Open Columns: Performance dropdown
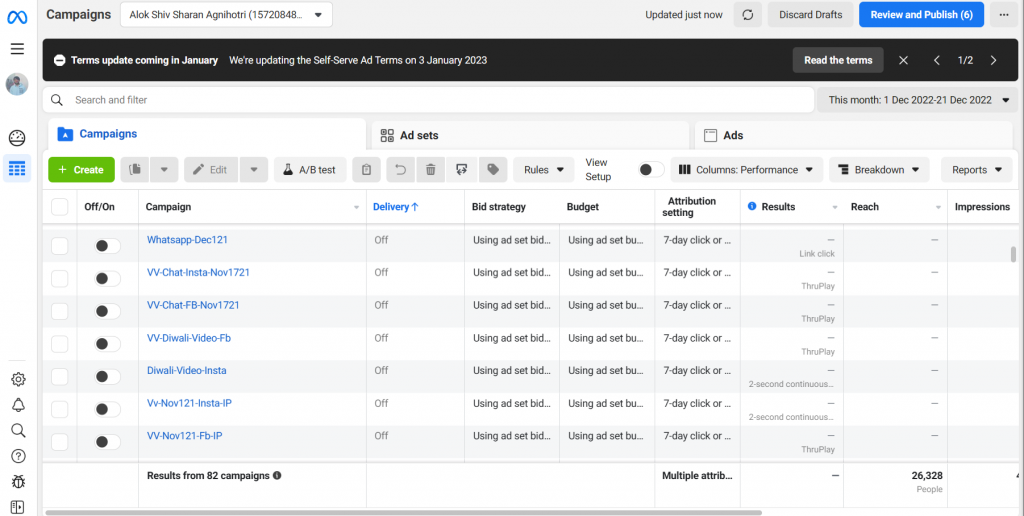1024x516 pixels. pyautogui.click(x=746, y=170)
